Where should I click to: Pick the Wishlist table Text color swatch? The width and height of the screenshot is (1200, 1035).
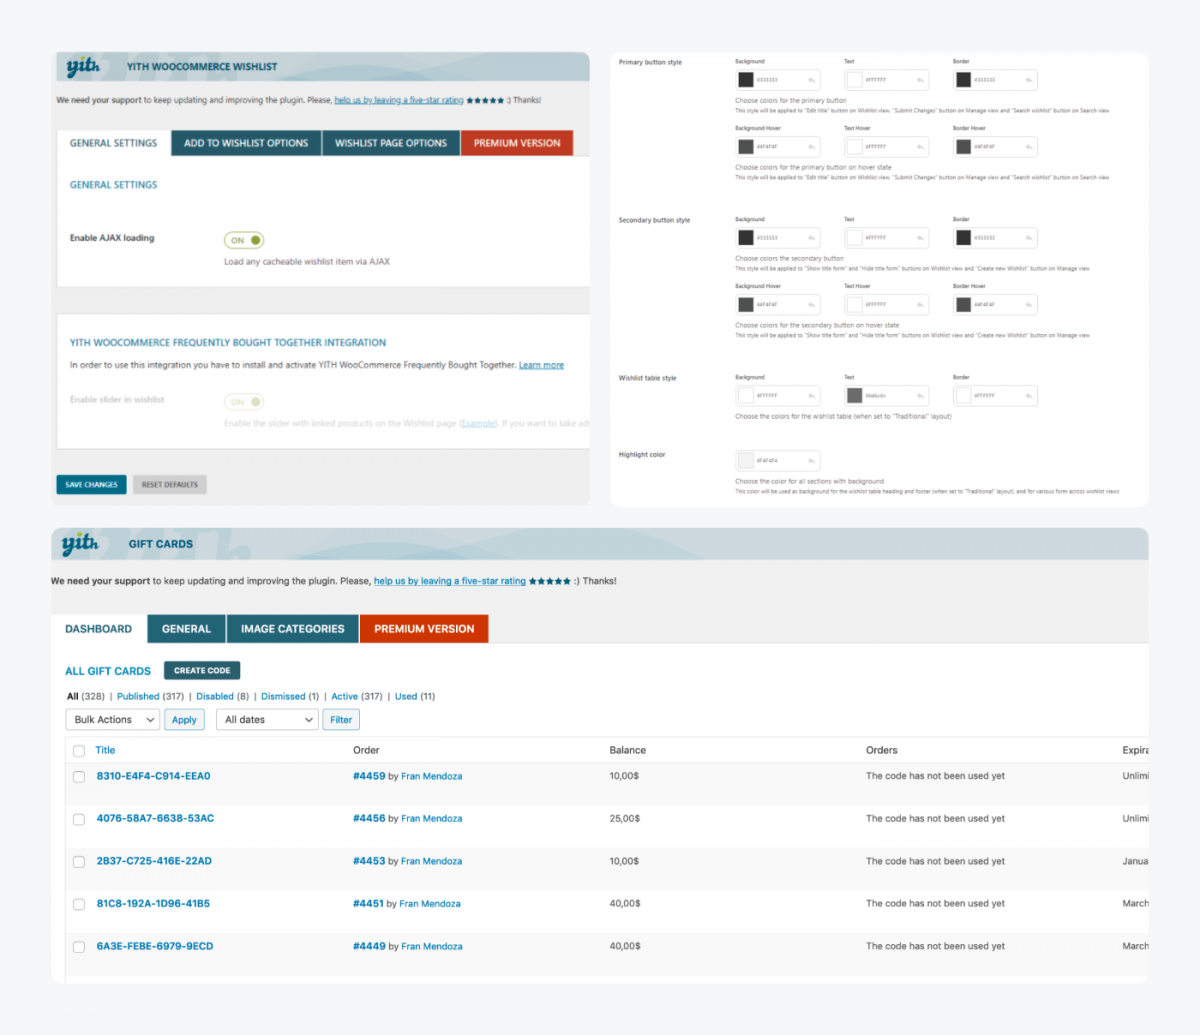[x=855, y=396]
